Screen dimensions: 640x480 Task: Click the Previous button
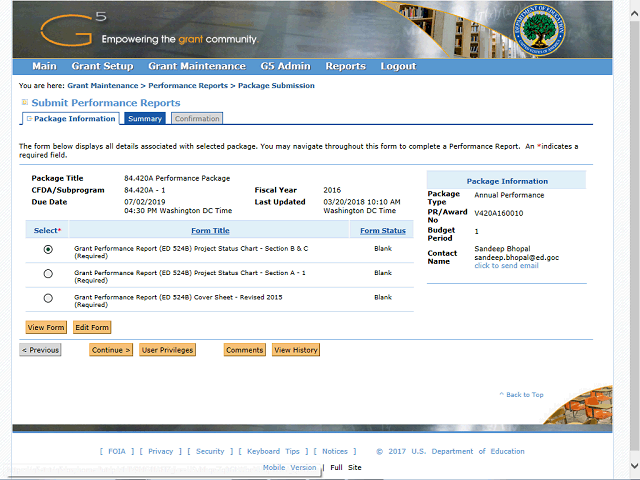(x=40, y=350)
